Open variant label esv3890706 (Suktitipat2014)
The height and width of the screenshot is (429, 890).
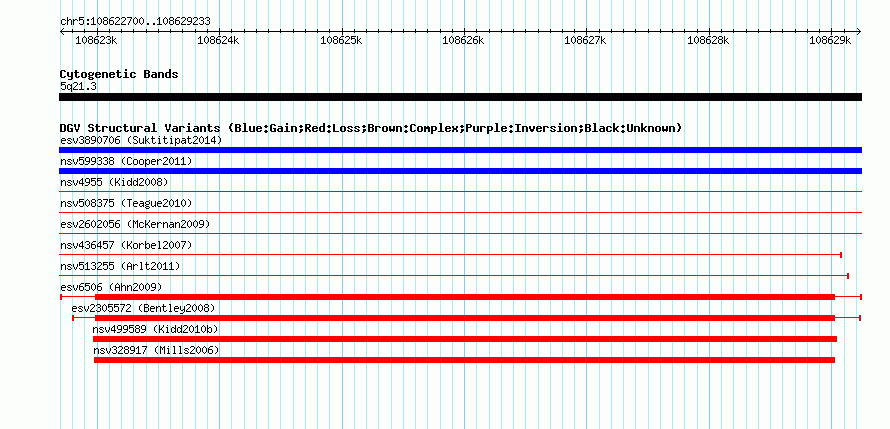(141, 140)
